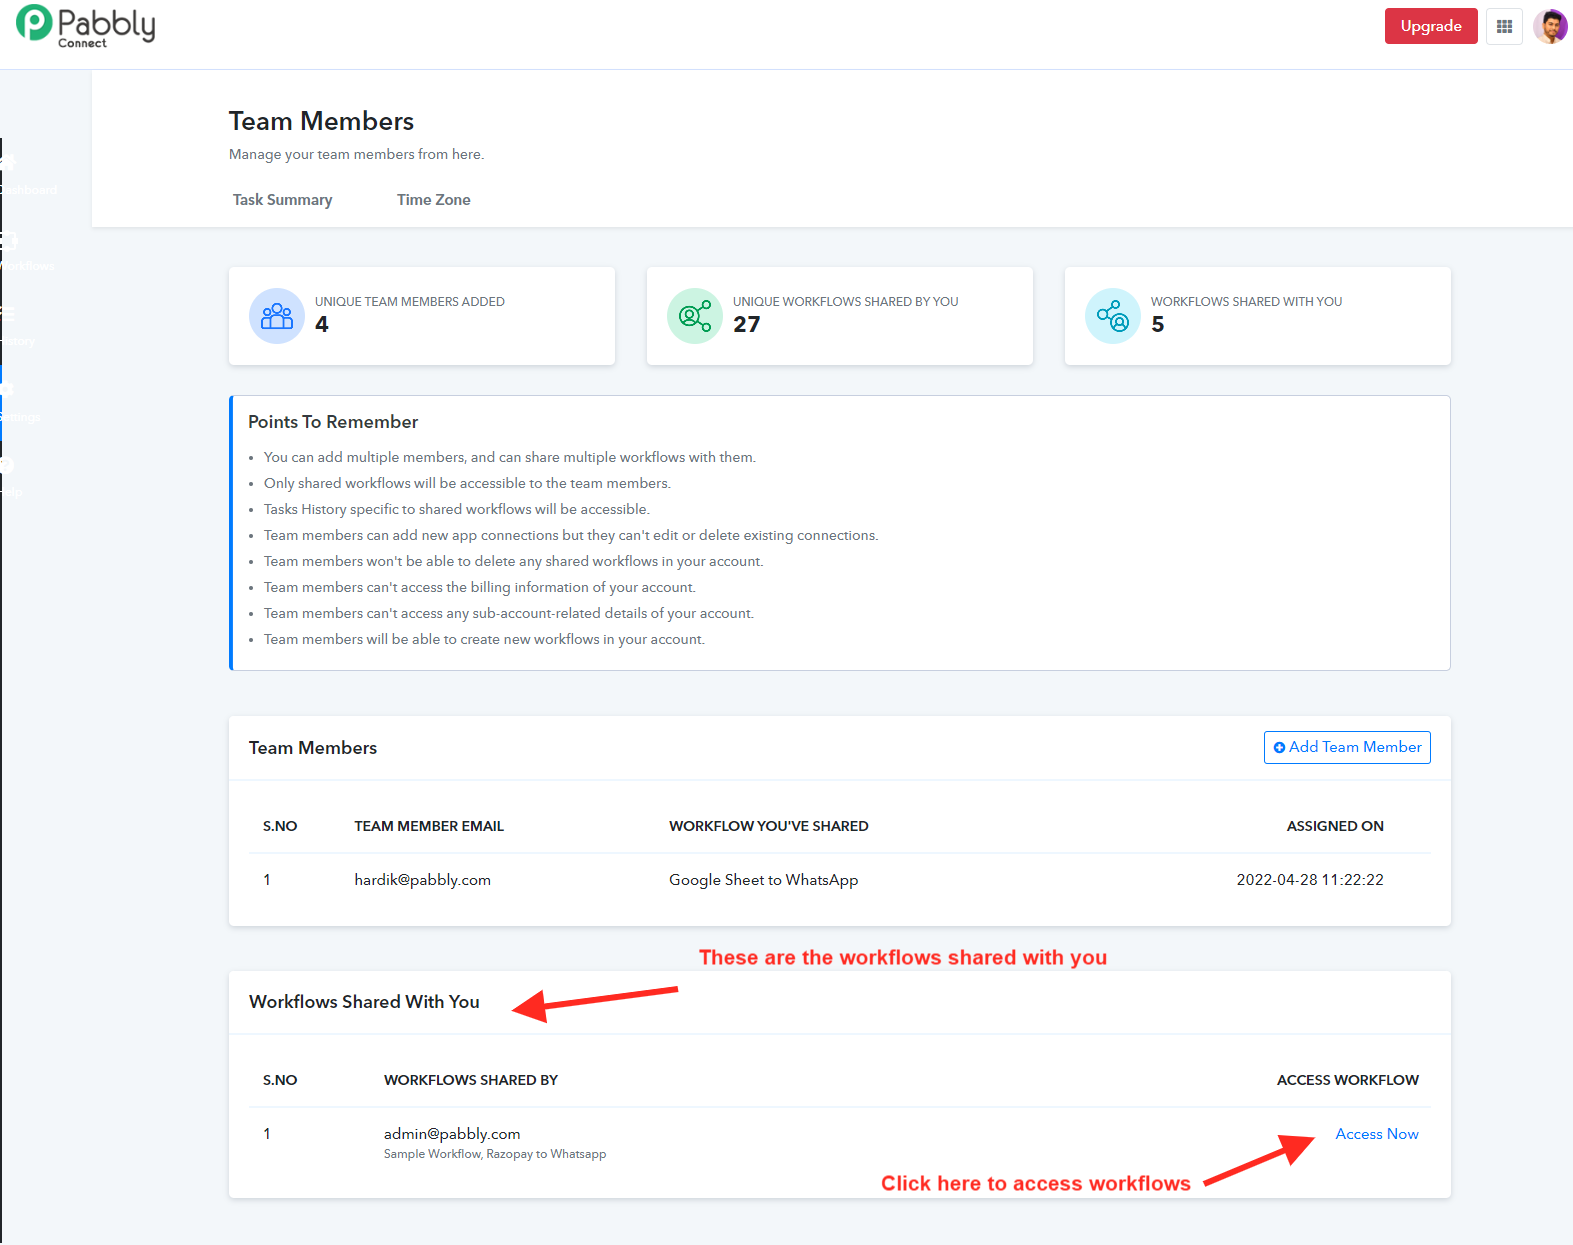Click the bullet 'Only shared workflows will be accessible…'
Screen dimensions: 1573x1245
467,483
